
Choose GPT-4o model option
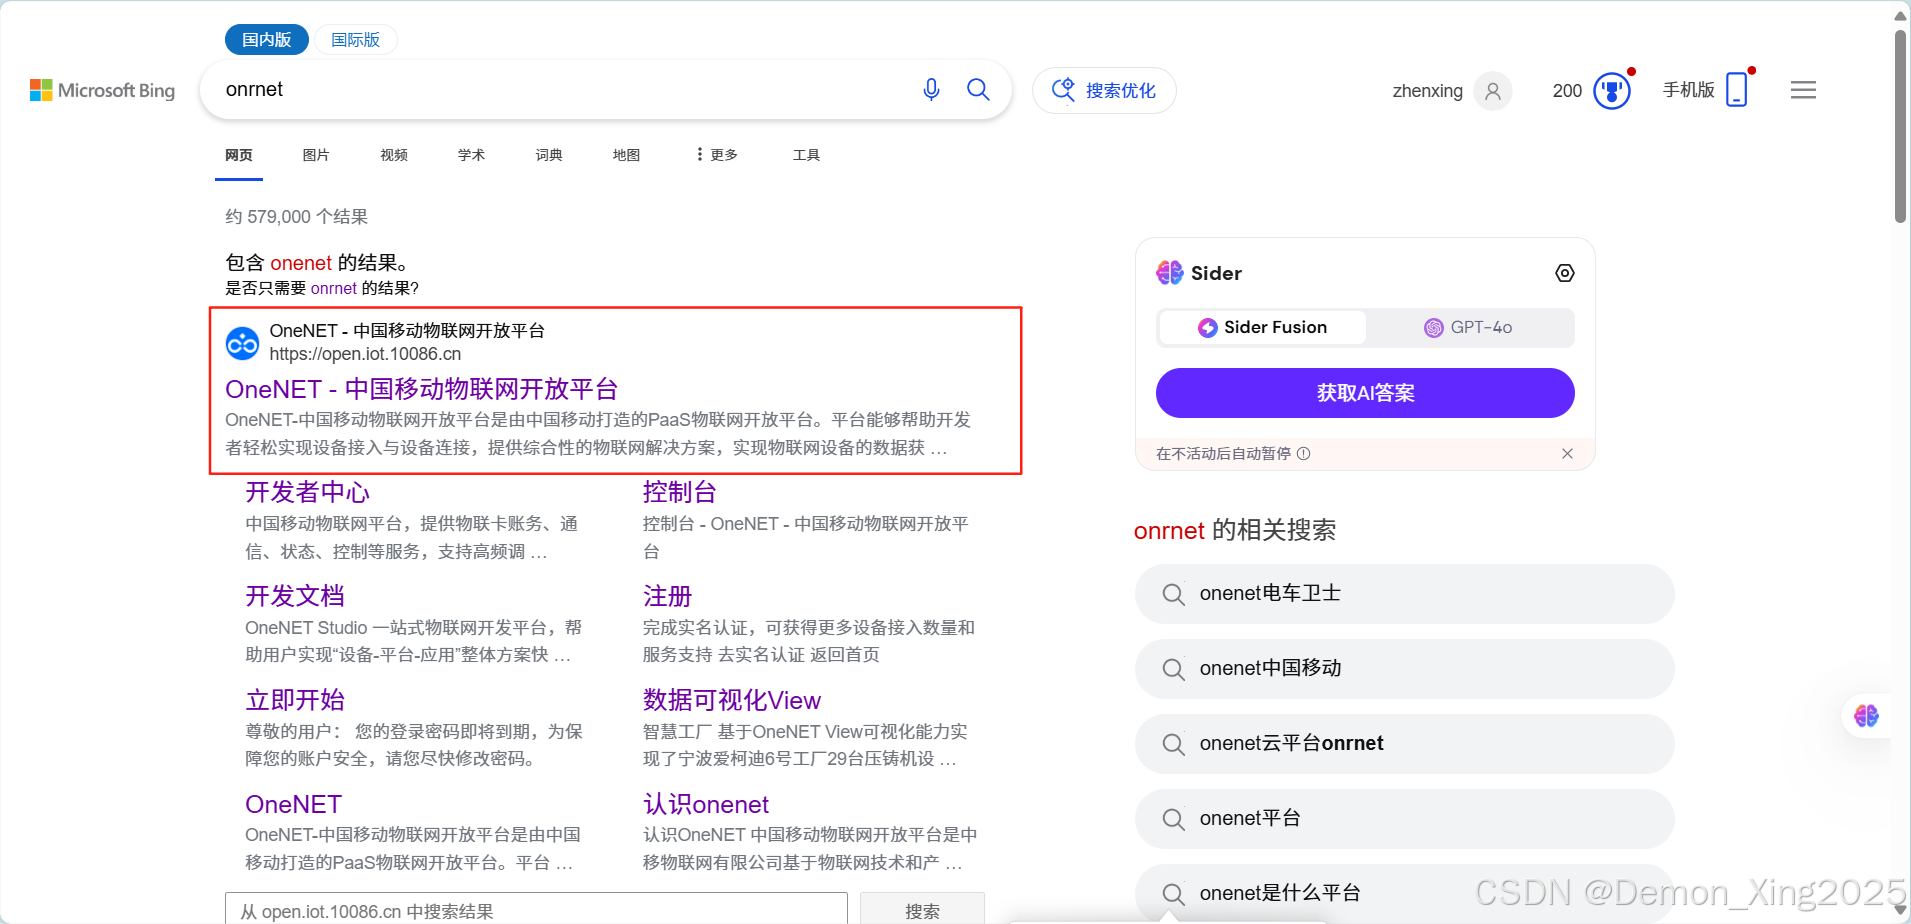1468,327
